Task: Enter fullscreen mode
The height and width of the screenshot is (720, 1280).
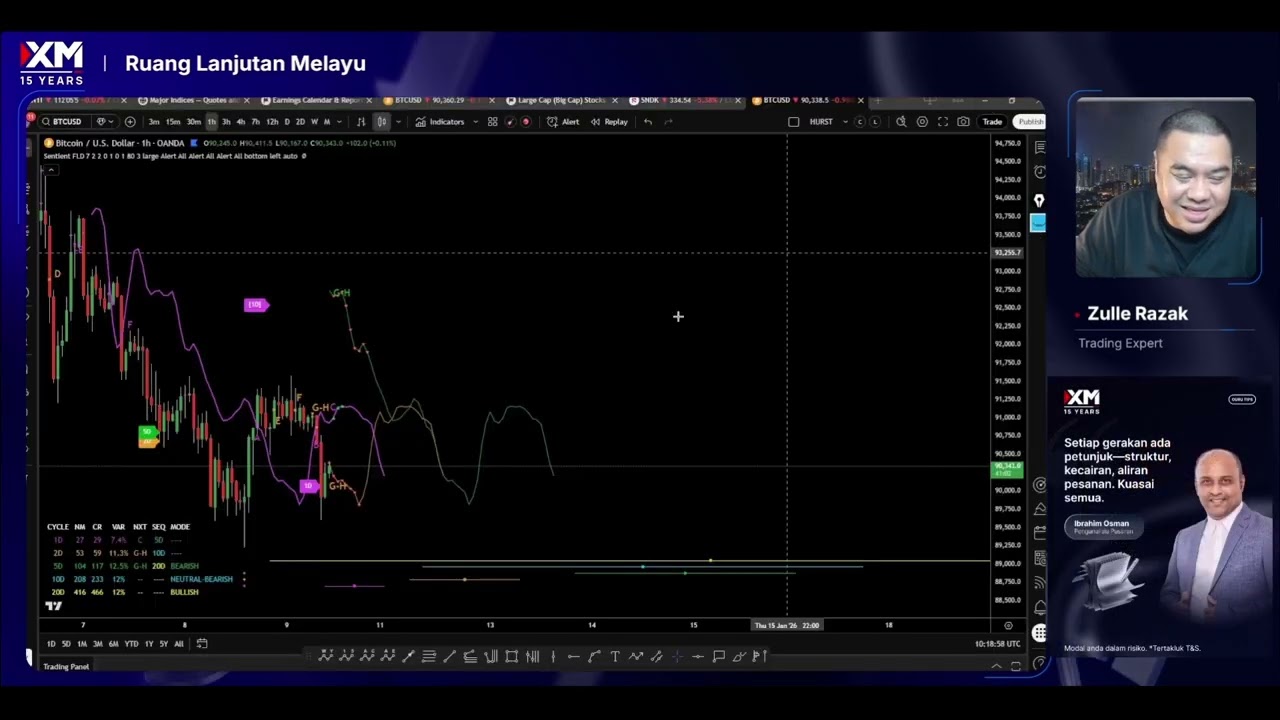Action: pos(943,122)
